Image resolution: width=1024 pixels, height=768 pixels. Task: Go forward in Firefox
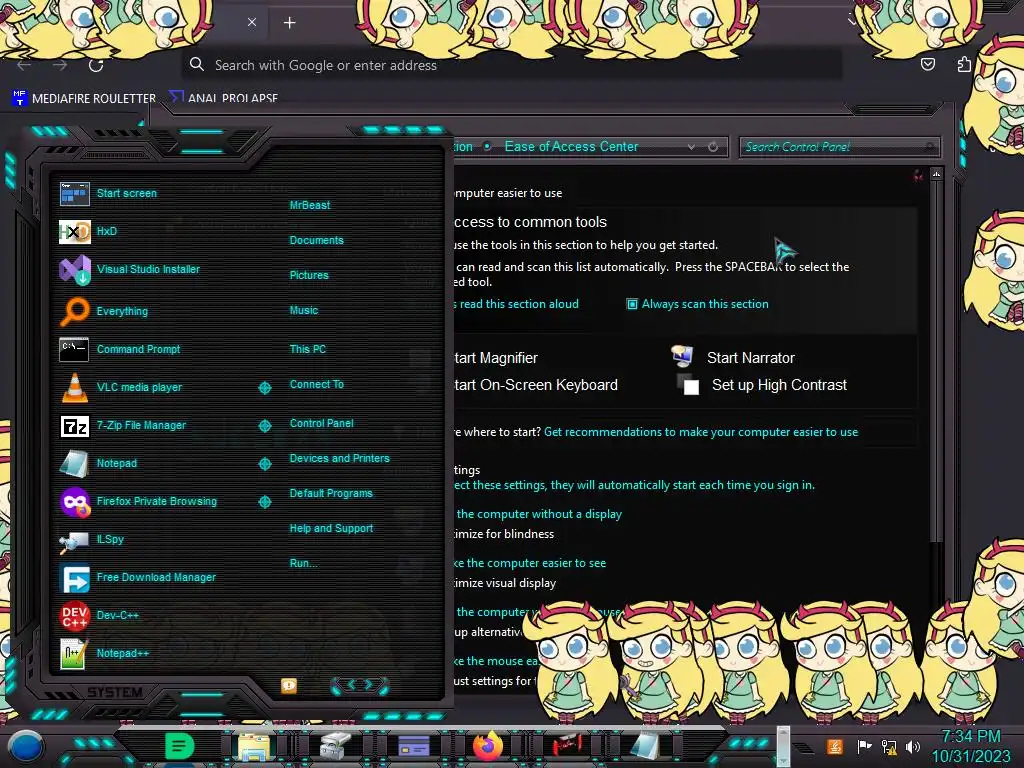pos(60,65)
